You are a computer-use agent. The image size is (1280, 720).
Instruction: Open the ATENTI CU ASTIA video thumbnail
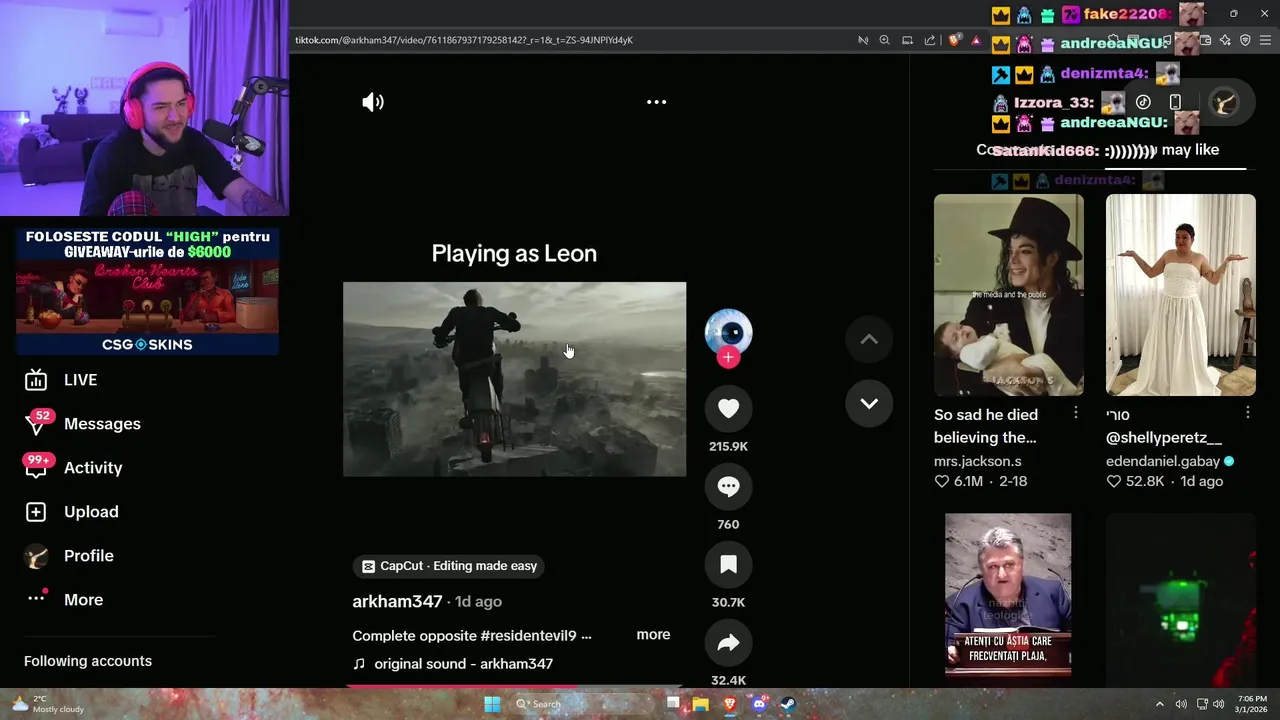click(x=1008, y=595)
